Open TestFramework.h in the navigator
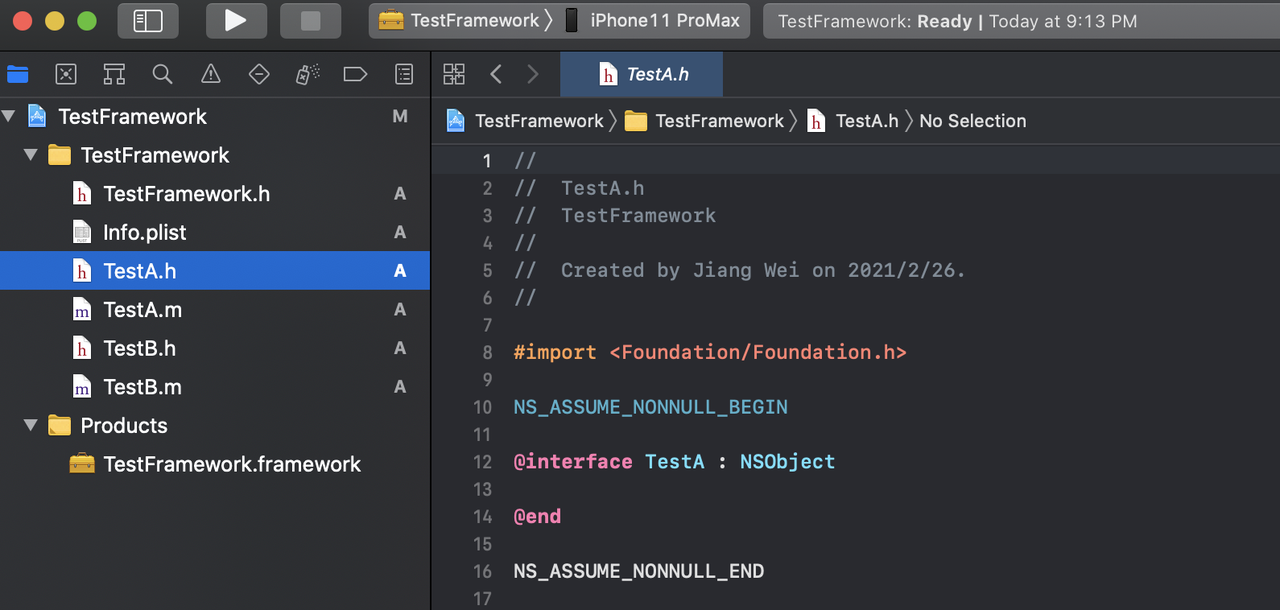 (215, 194)
